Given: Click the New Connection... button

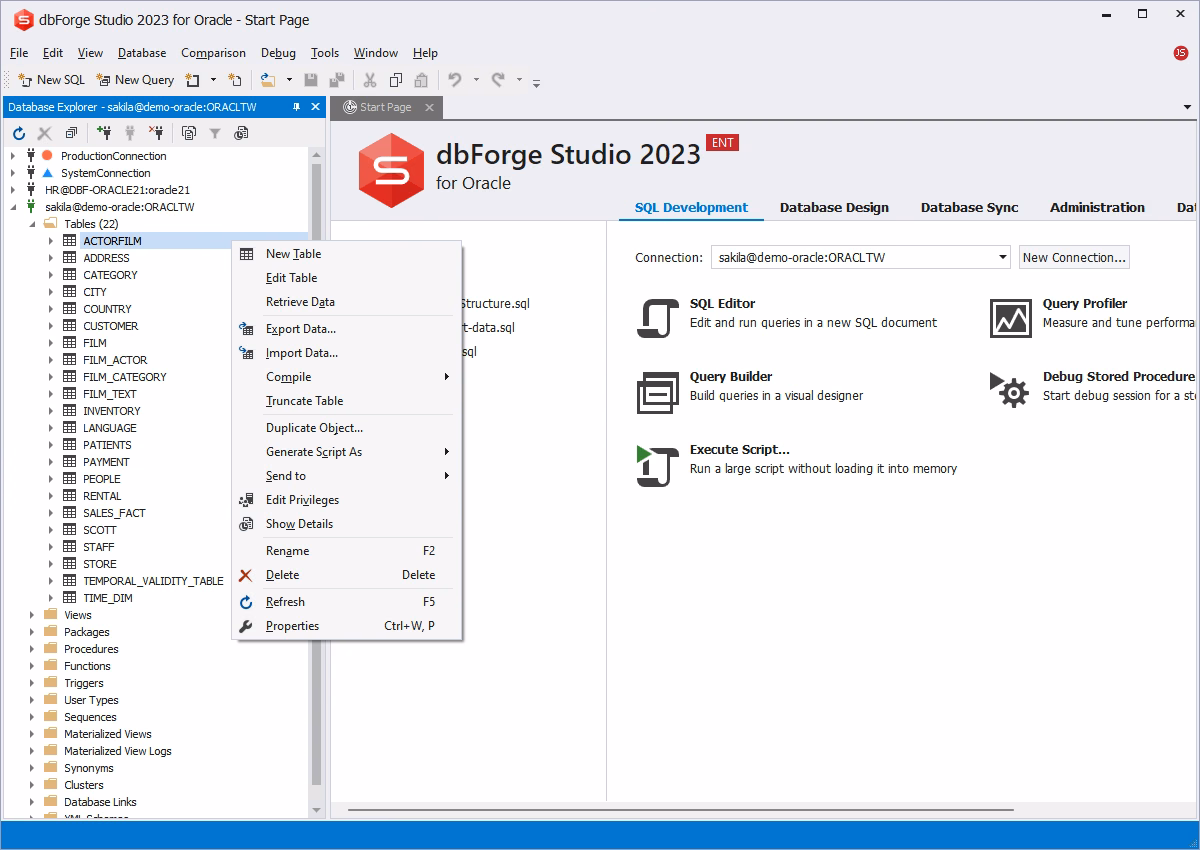Looking at the screenshot, I should (1074, 258).
